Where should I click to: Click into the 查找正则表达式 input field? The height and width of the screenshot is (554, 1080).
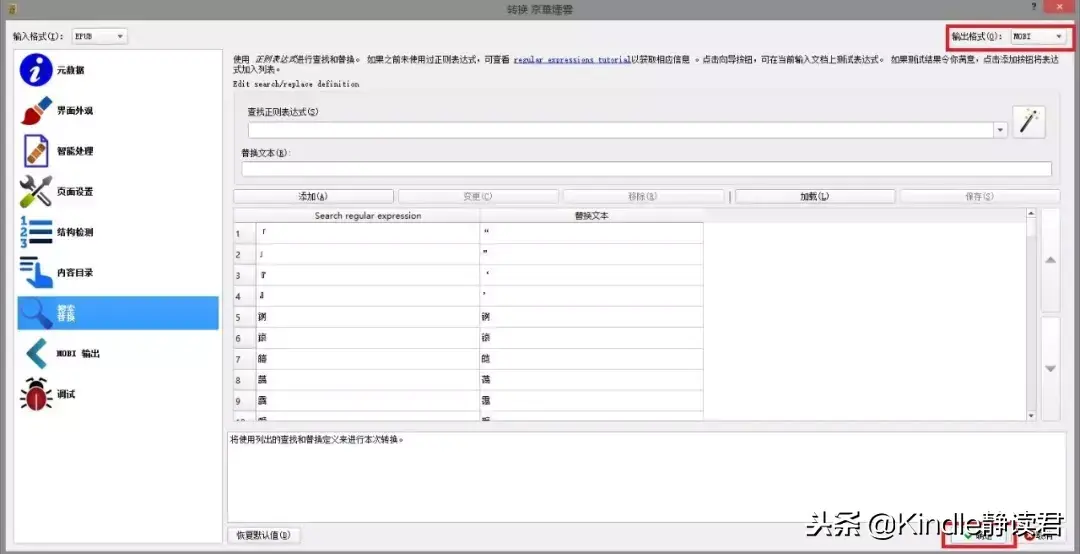point(621,130)
